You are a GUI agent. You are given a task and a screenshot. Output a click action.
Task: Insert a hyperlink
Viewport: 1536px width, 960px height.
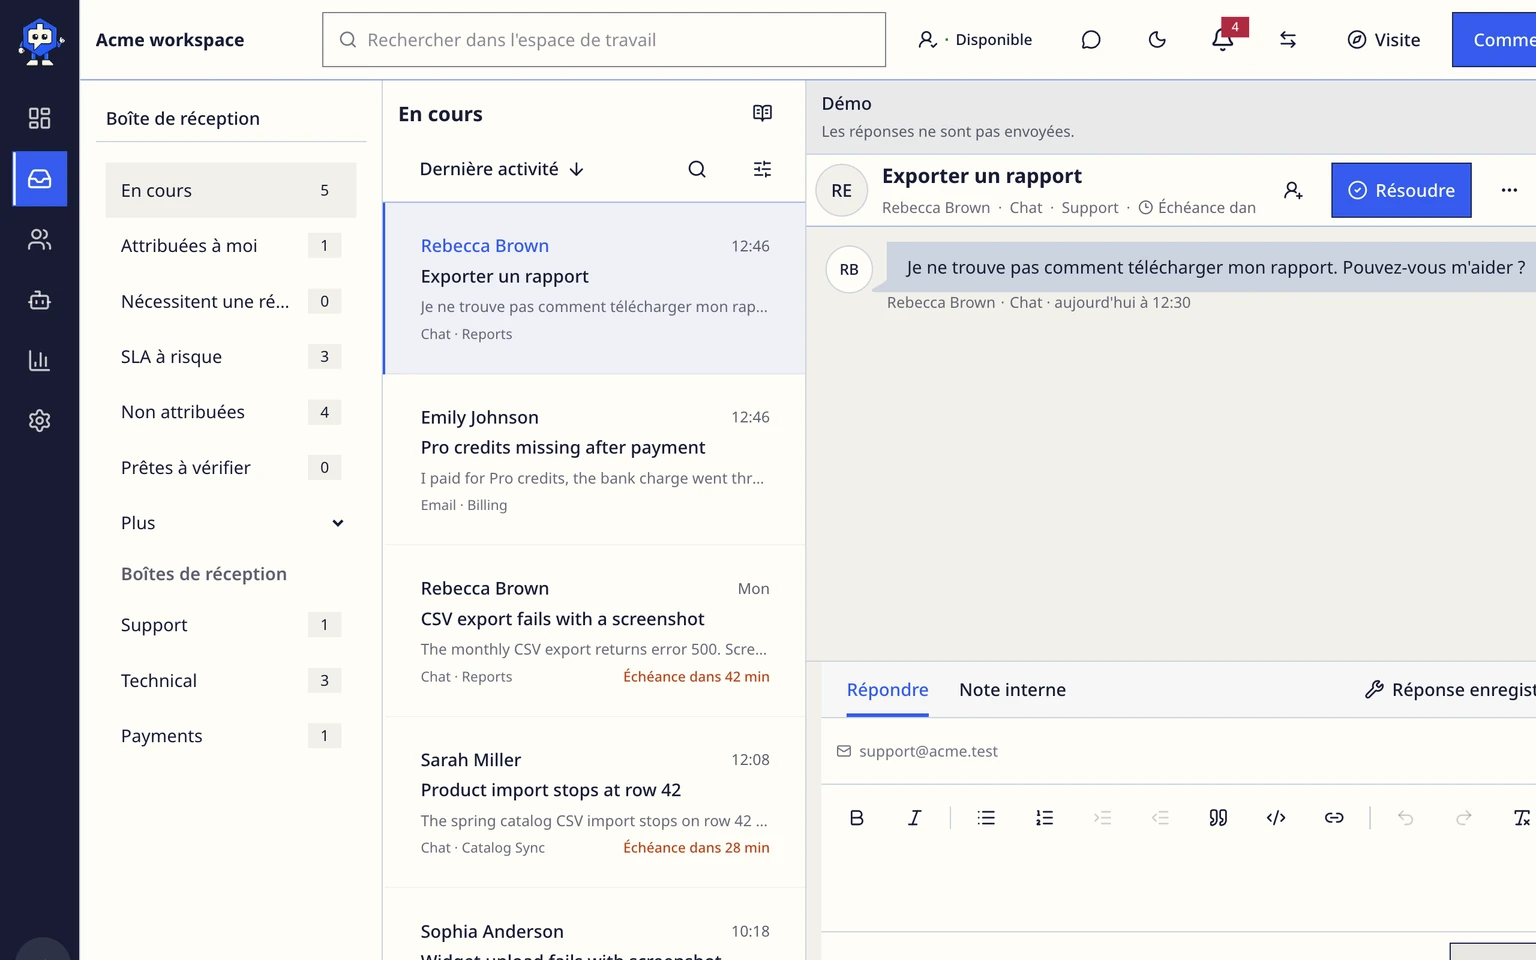click(1334, 818)
